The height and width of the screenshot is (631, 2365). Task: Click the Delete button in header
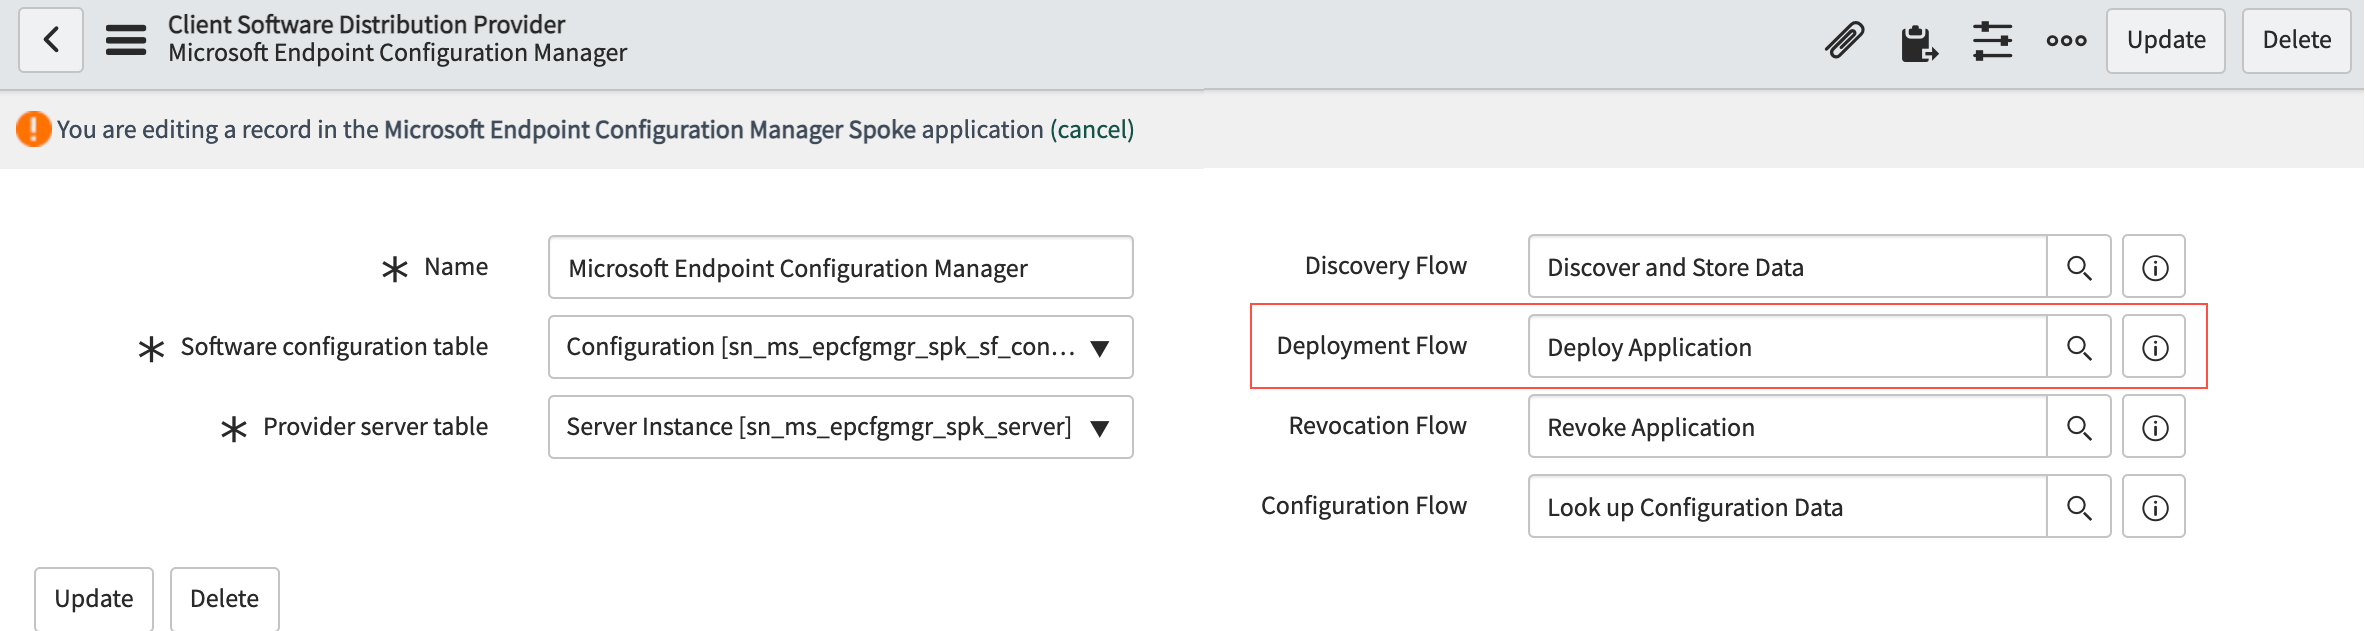[2296, 40]
